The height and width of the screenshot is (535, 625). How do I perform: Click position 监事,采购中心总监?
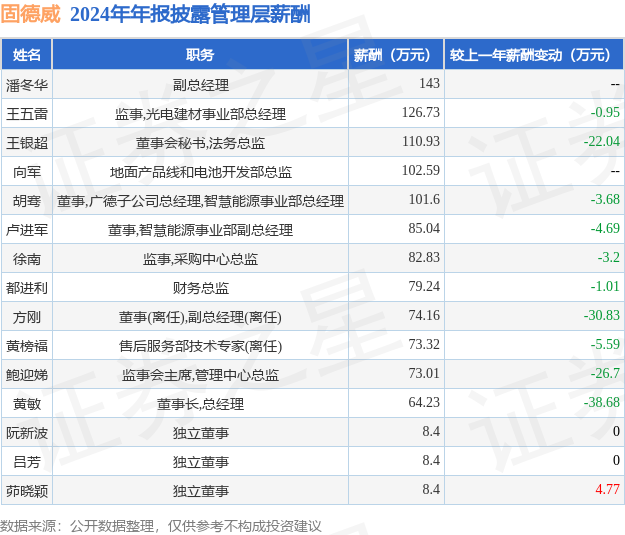(x=200, y=259)
